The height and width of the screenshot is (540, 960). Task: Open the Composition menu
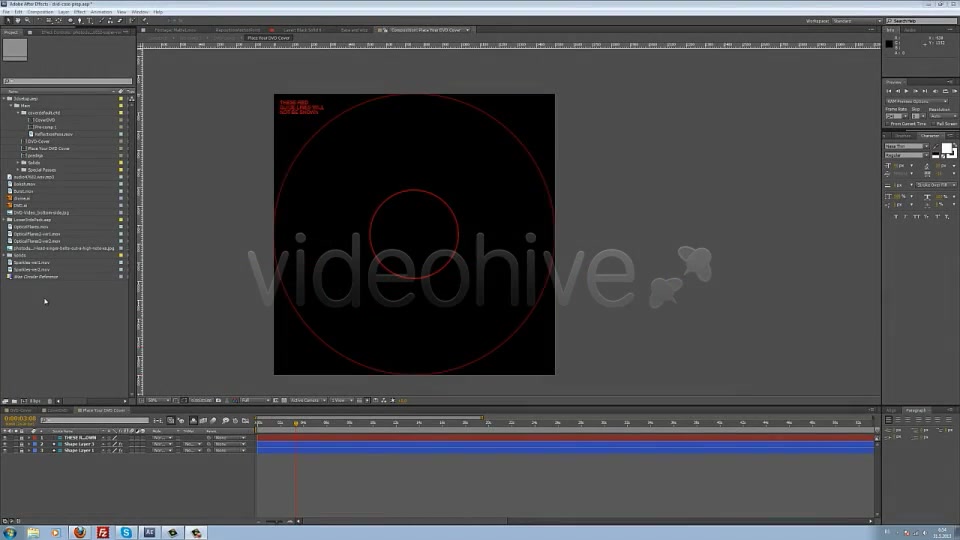tap(40, 12)
